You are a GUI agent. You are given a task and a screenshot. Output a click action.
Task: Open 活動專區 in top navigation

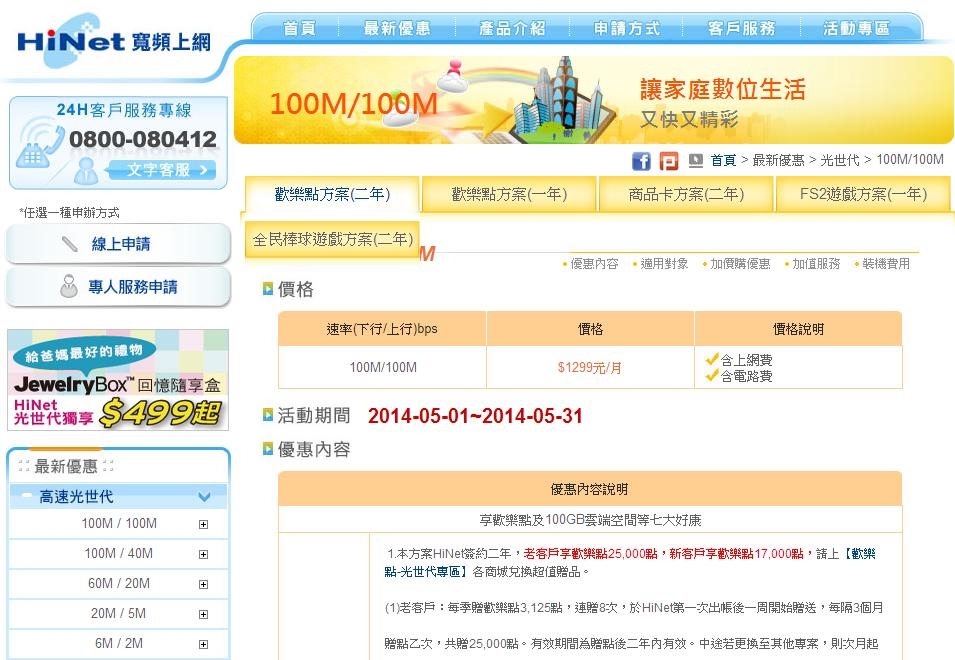point(856,28)
